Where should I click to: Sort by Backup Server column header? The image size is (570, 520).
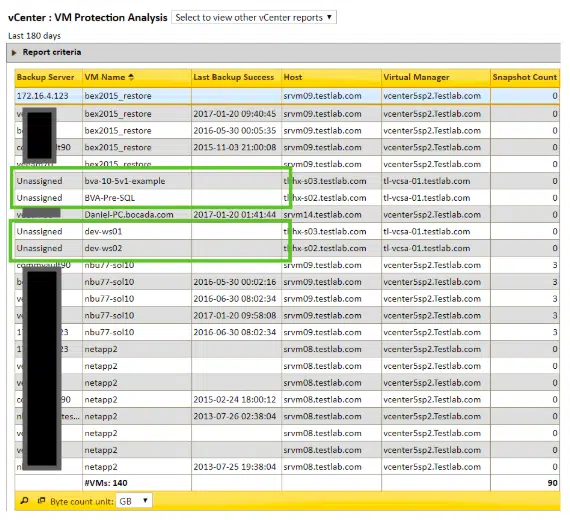(45, 77)
